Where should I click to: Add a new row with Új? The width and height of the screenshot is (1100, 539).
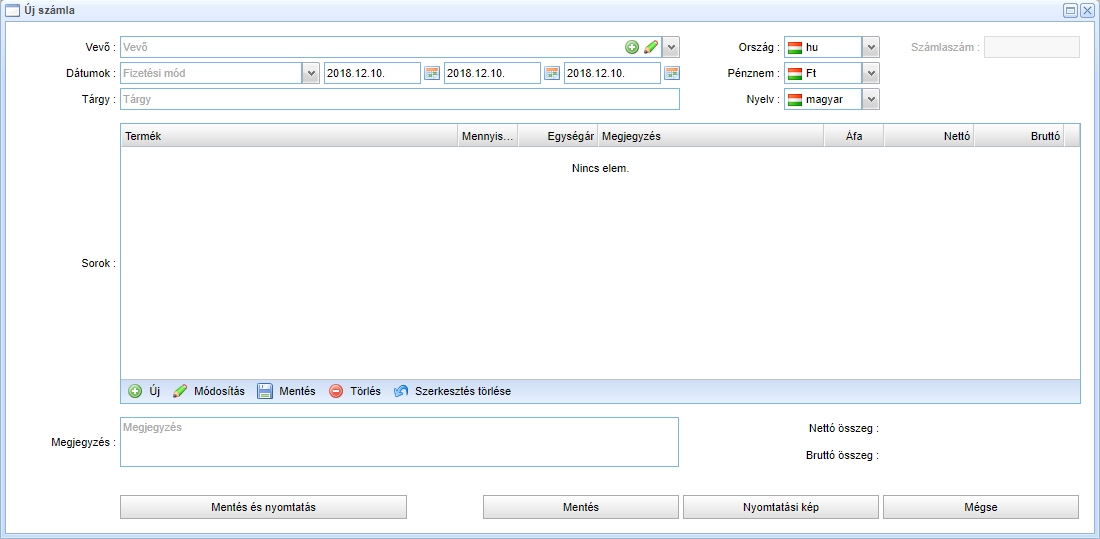click(144, 391)
